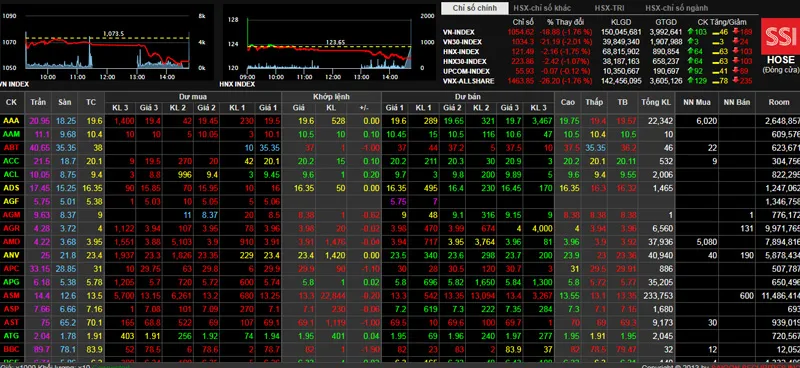This screenshot has width=800, height=368.
Task: Sort by Tổng KL column header
Action: click(x=656, y=102)
